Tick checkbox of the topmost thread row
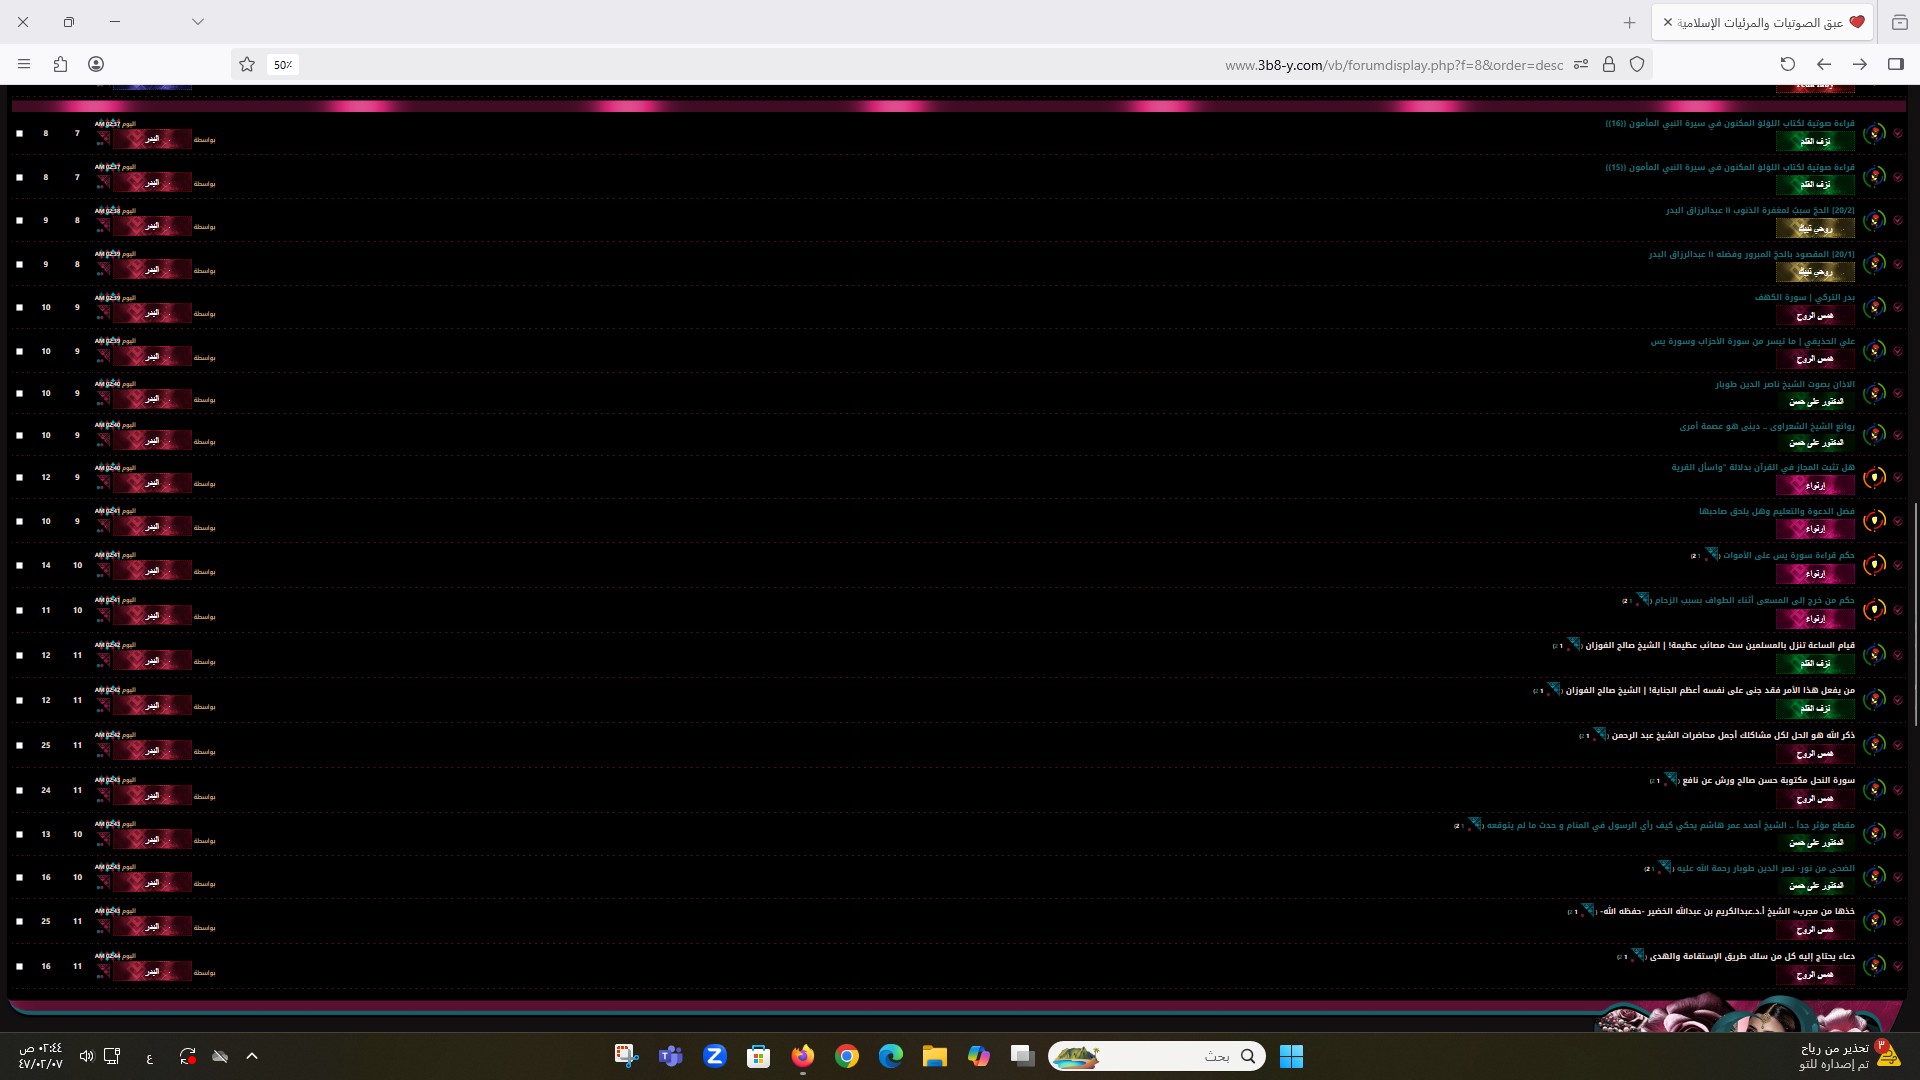1920x1080 pixels. [x=19, y=133]
